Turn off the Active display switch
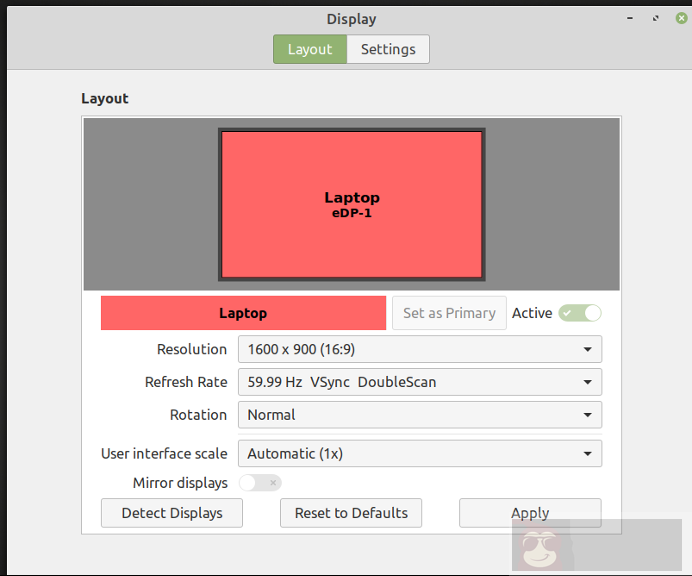The width and height of the screenshot is (692, 576). (x=580, y=313)
